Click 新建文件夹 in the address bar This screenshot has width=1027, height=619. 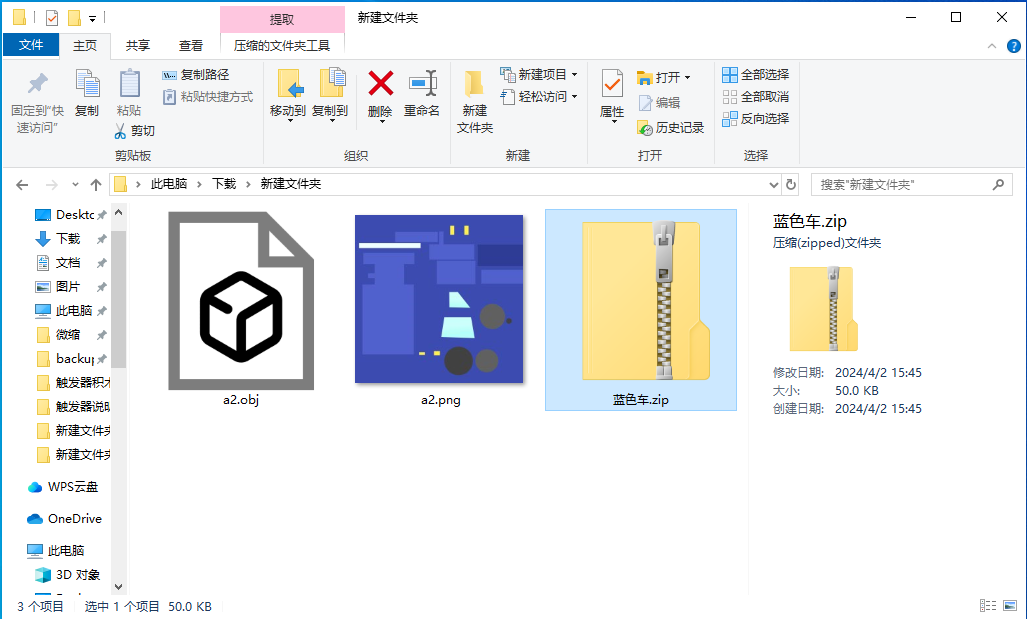tap(291, 184)
